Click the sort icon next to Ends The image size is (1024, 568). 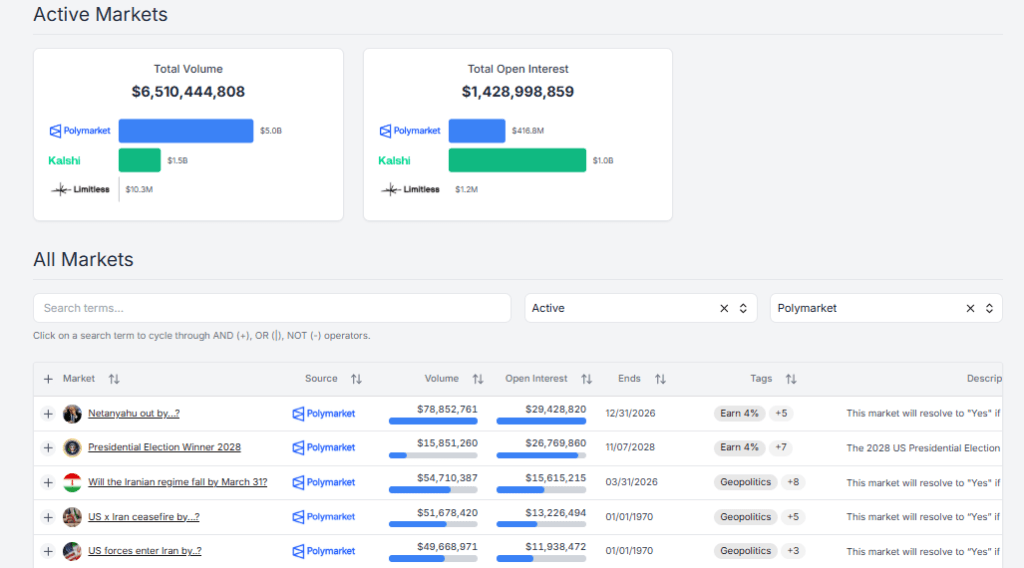pos(660,379)
